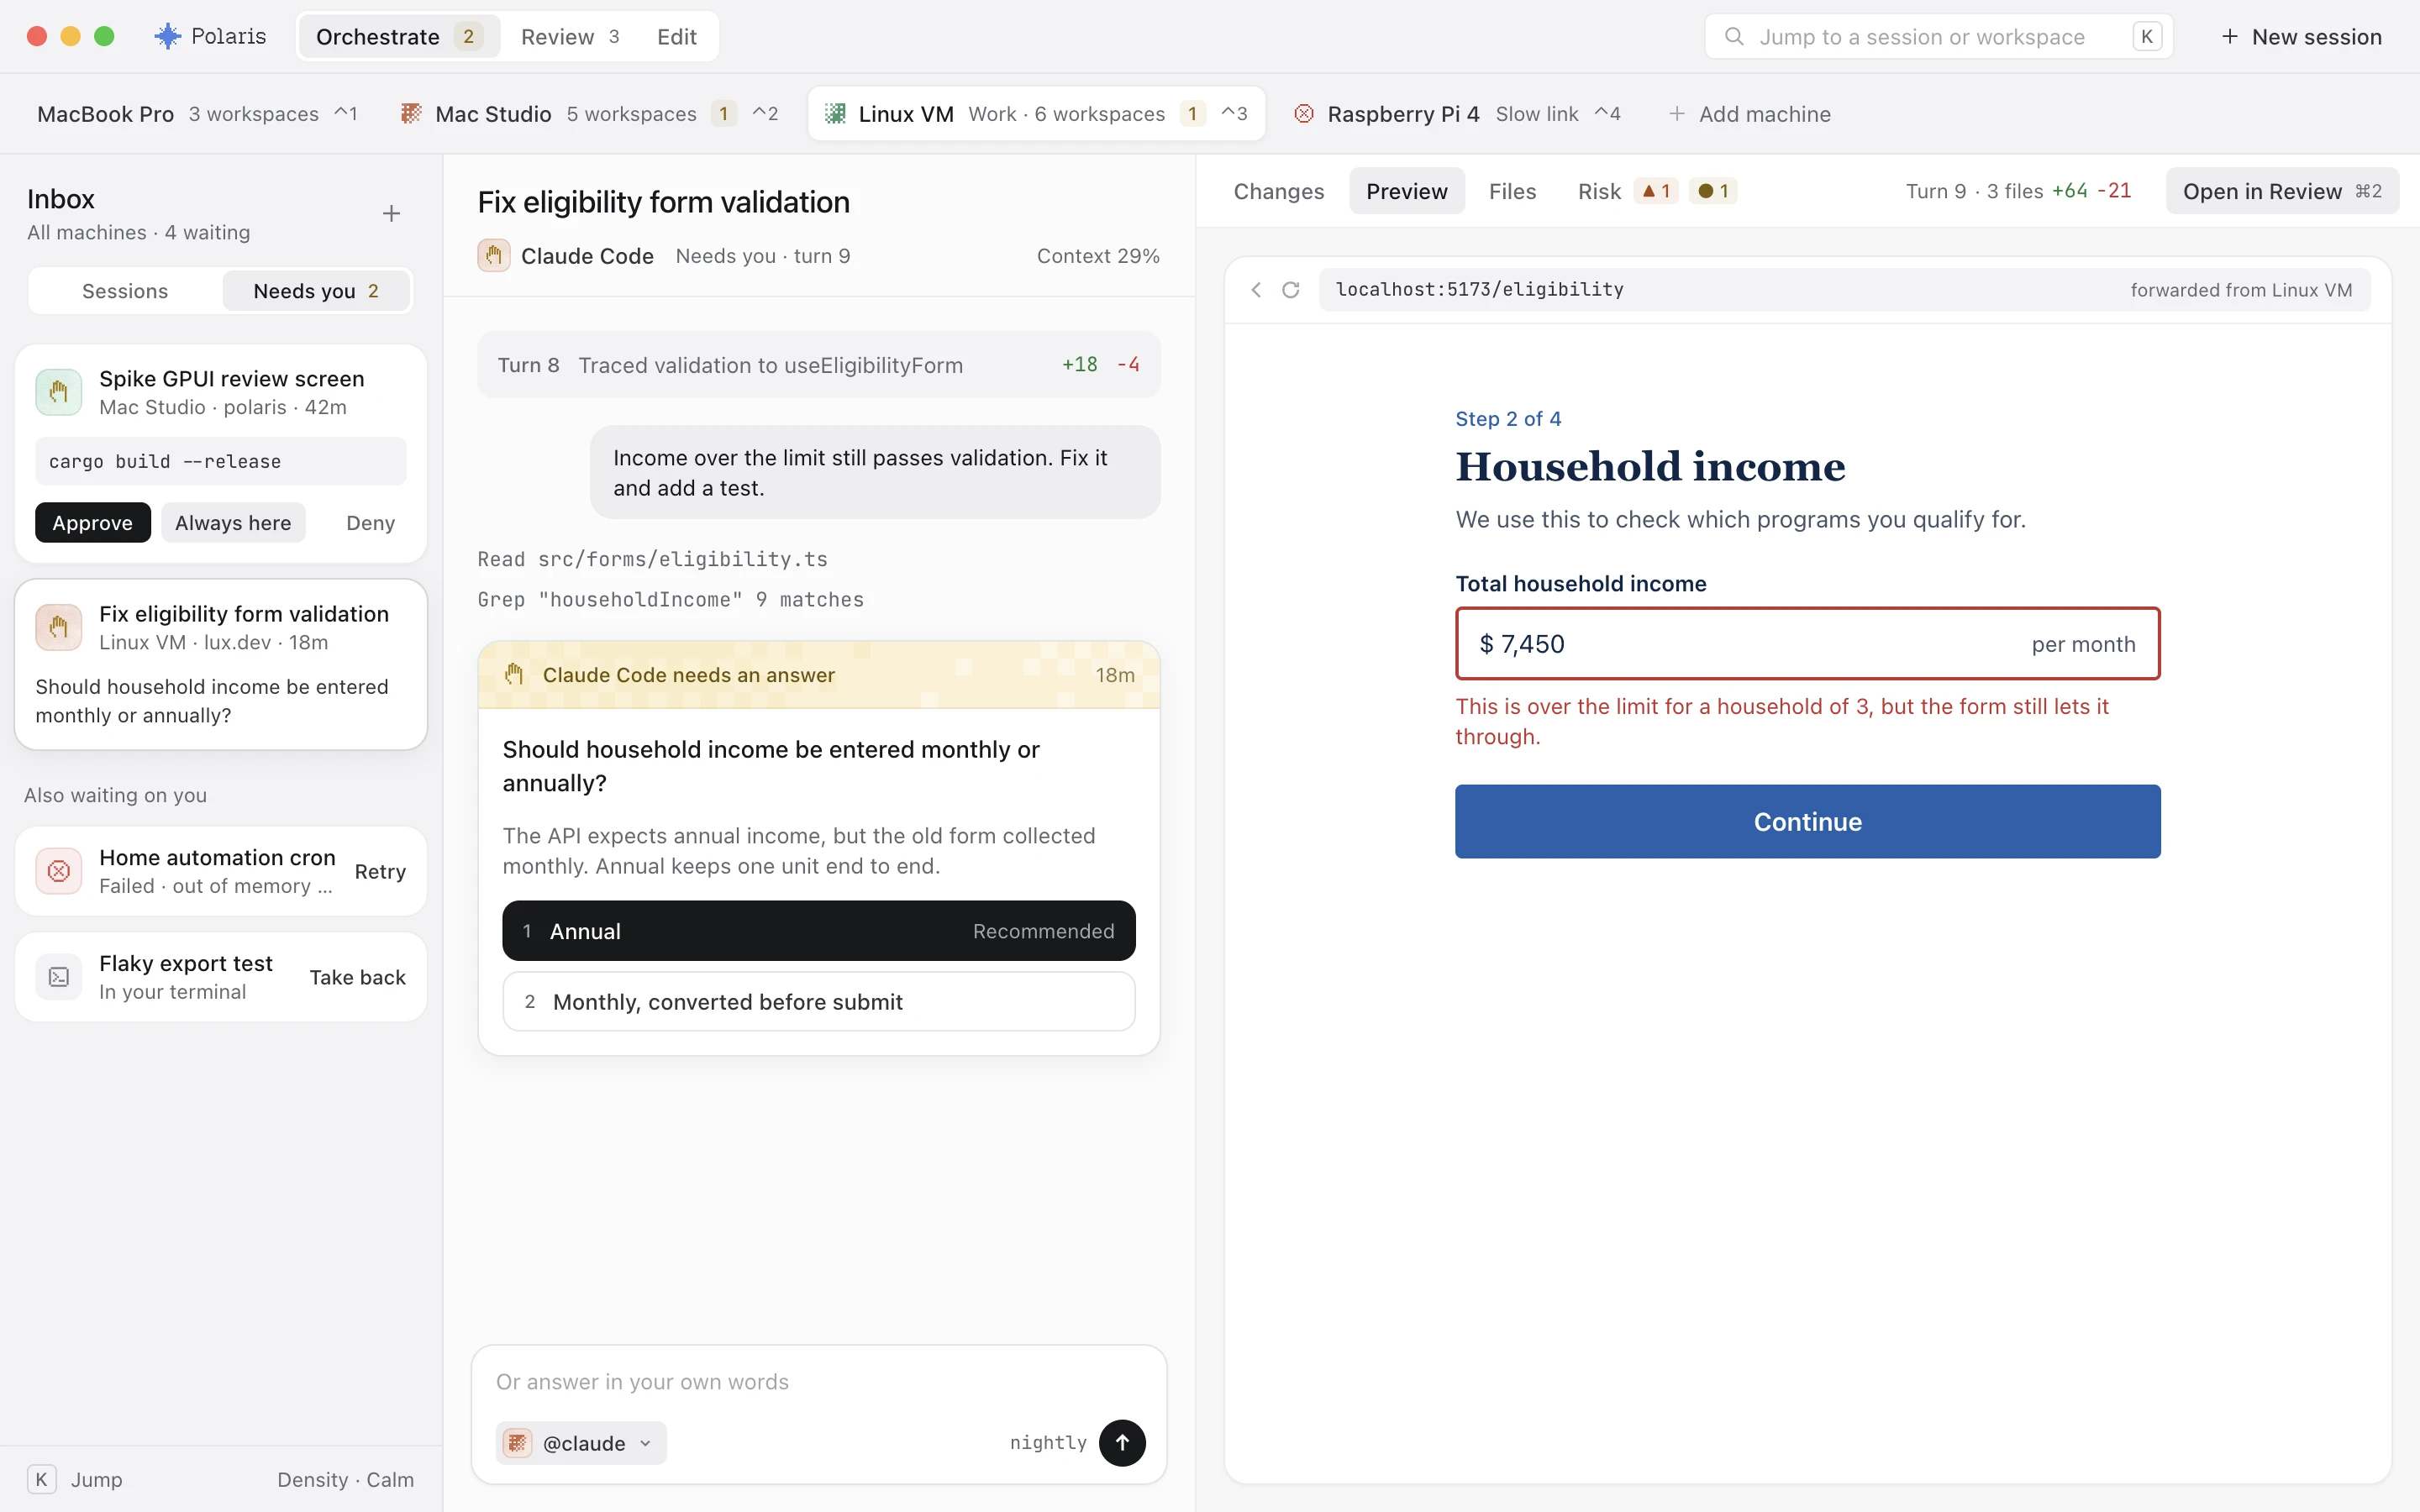The image size is (2420, 1512).
Task: Select the Annual recommended option
Action: click(x=819, y=931)
